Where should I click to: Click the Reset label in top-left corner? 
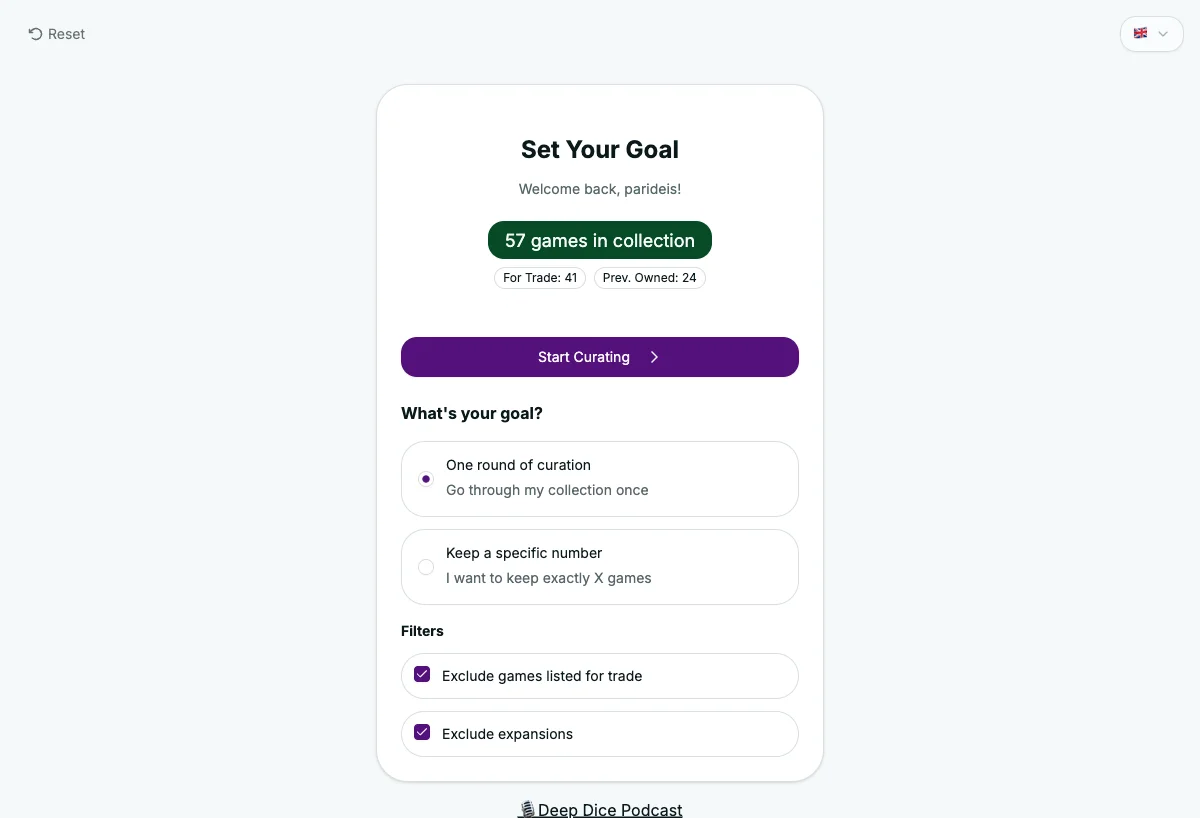pyautogui.click(x=66, y=33)
